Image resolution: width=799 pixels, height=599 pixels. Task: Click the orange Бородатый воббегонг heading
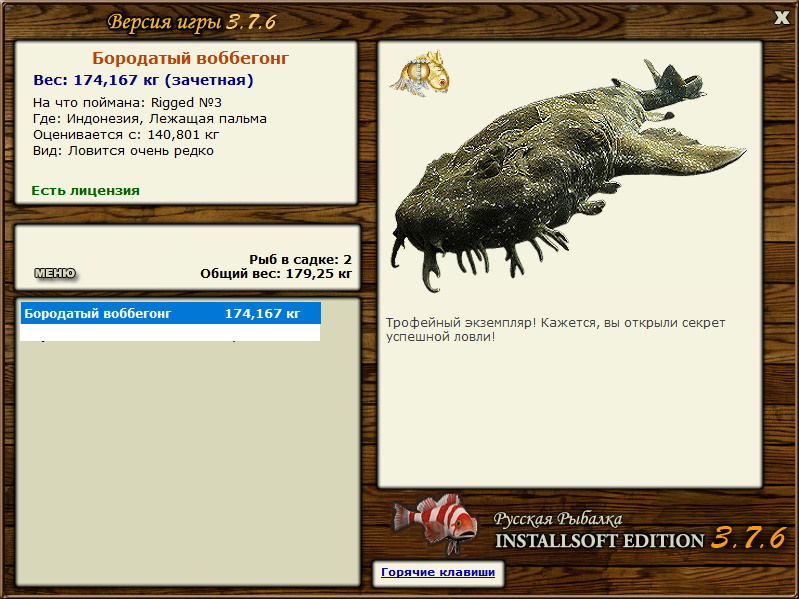tap(191, 58)
